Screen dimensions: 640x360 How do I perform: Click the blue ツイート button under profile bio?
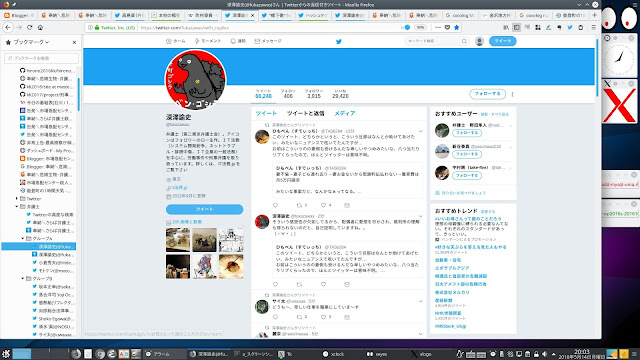(204, 209)
